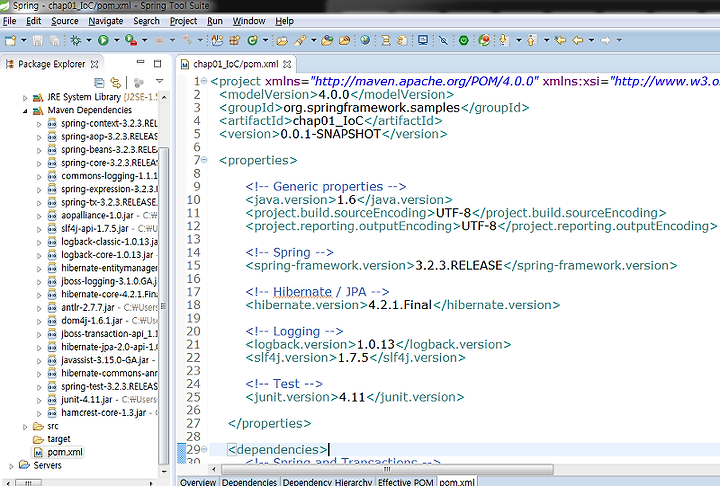Expand the JRE System Library node
720x486 pixels.
pos(25,97)
